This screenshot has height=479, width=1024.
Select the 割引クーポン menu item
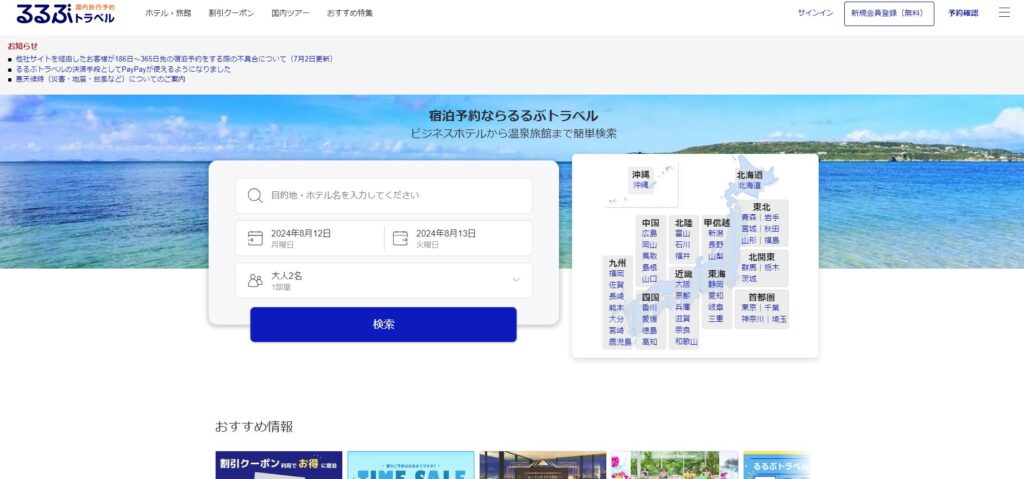[x=229, y=13]
